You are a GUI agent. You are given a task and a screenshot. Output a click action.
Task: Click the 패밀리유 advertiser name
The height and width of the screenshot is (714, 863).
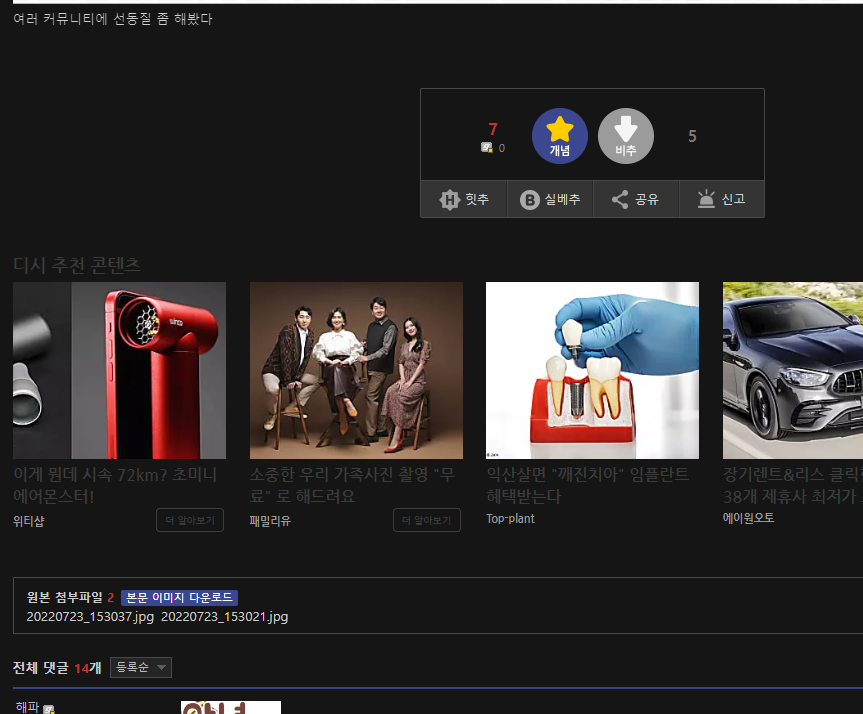point(270,521)
